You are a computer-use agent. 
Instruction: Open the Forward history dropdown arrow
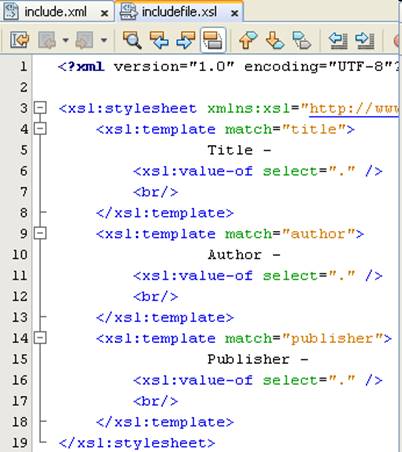pyautogui.click(x=104, y=40)
